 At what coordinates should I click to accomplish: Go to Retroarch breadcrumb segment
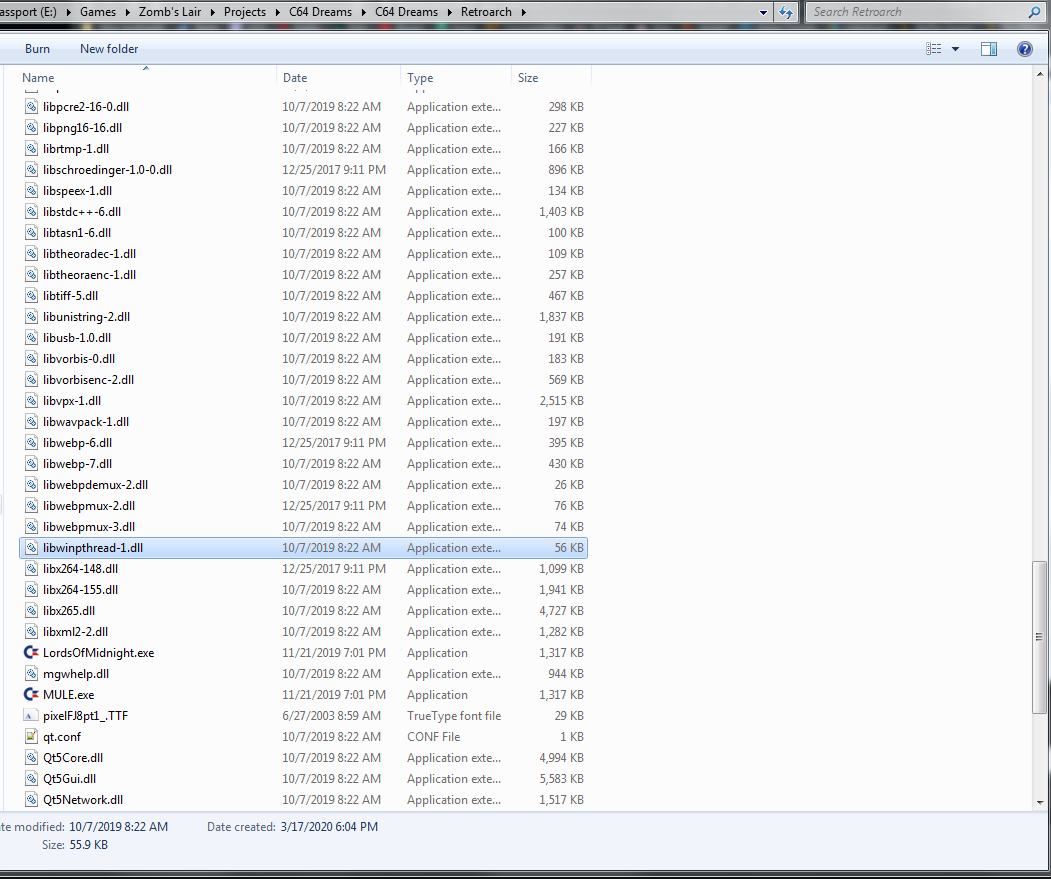pyautogui.click(x=486, y=12)
